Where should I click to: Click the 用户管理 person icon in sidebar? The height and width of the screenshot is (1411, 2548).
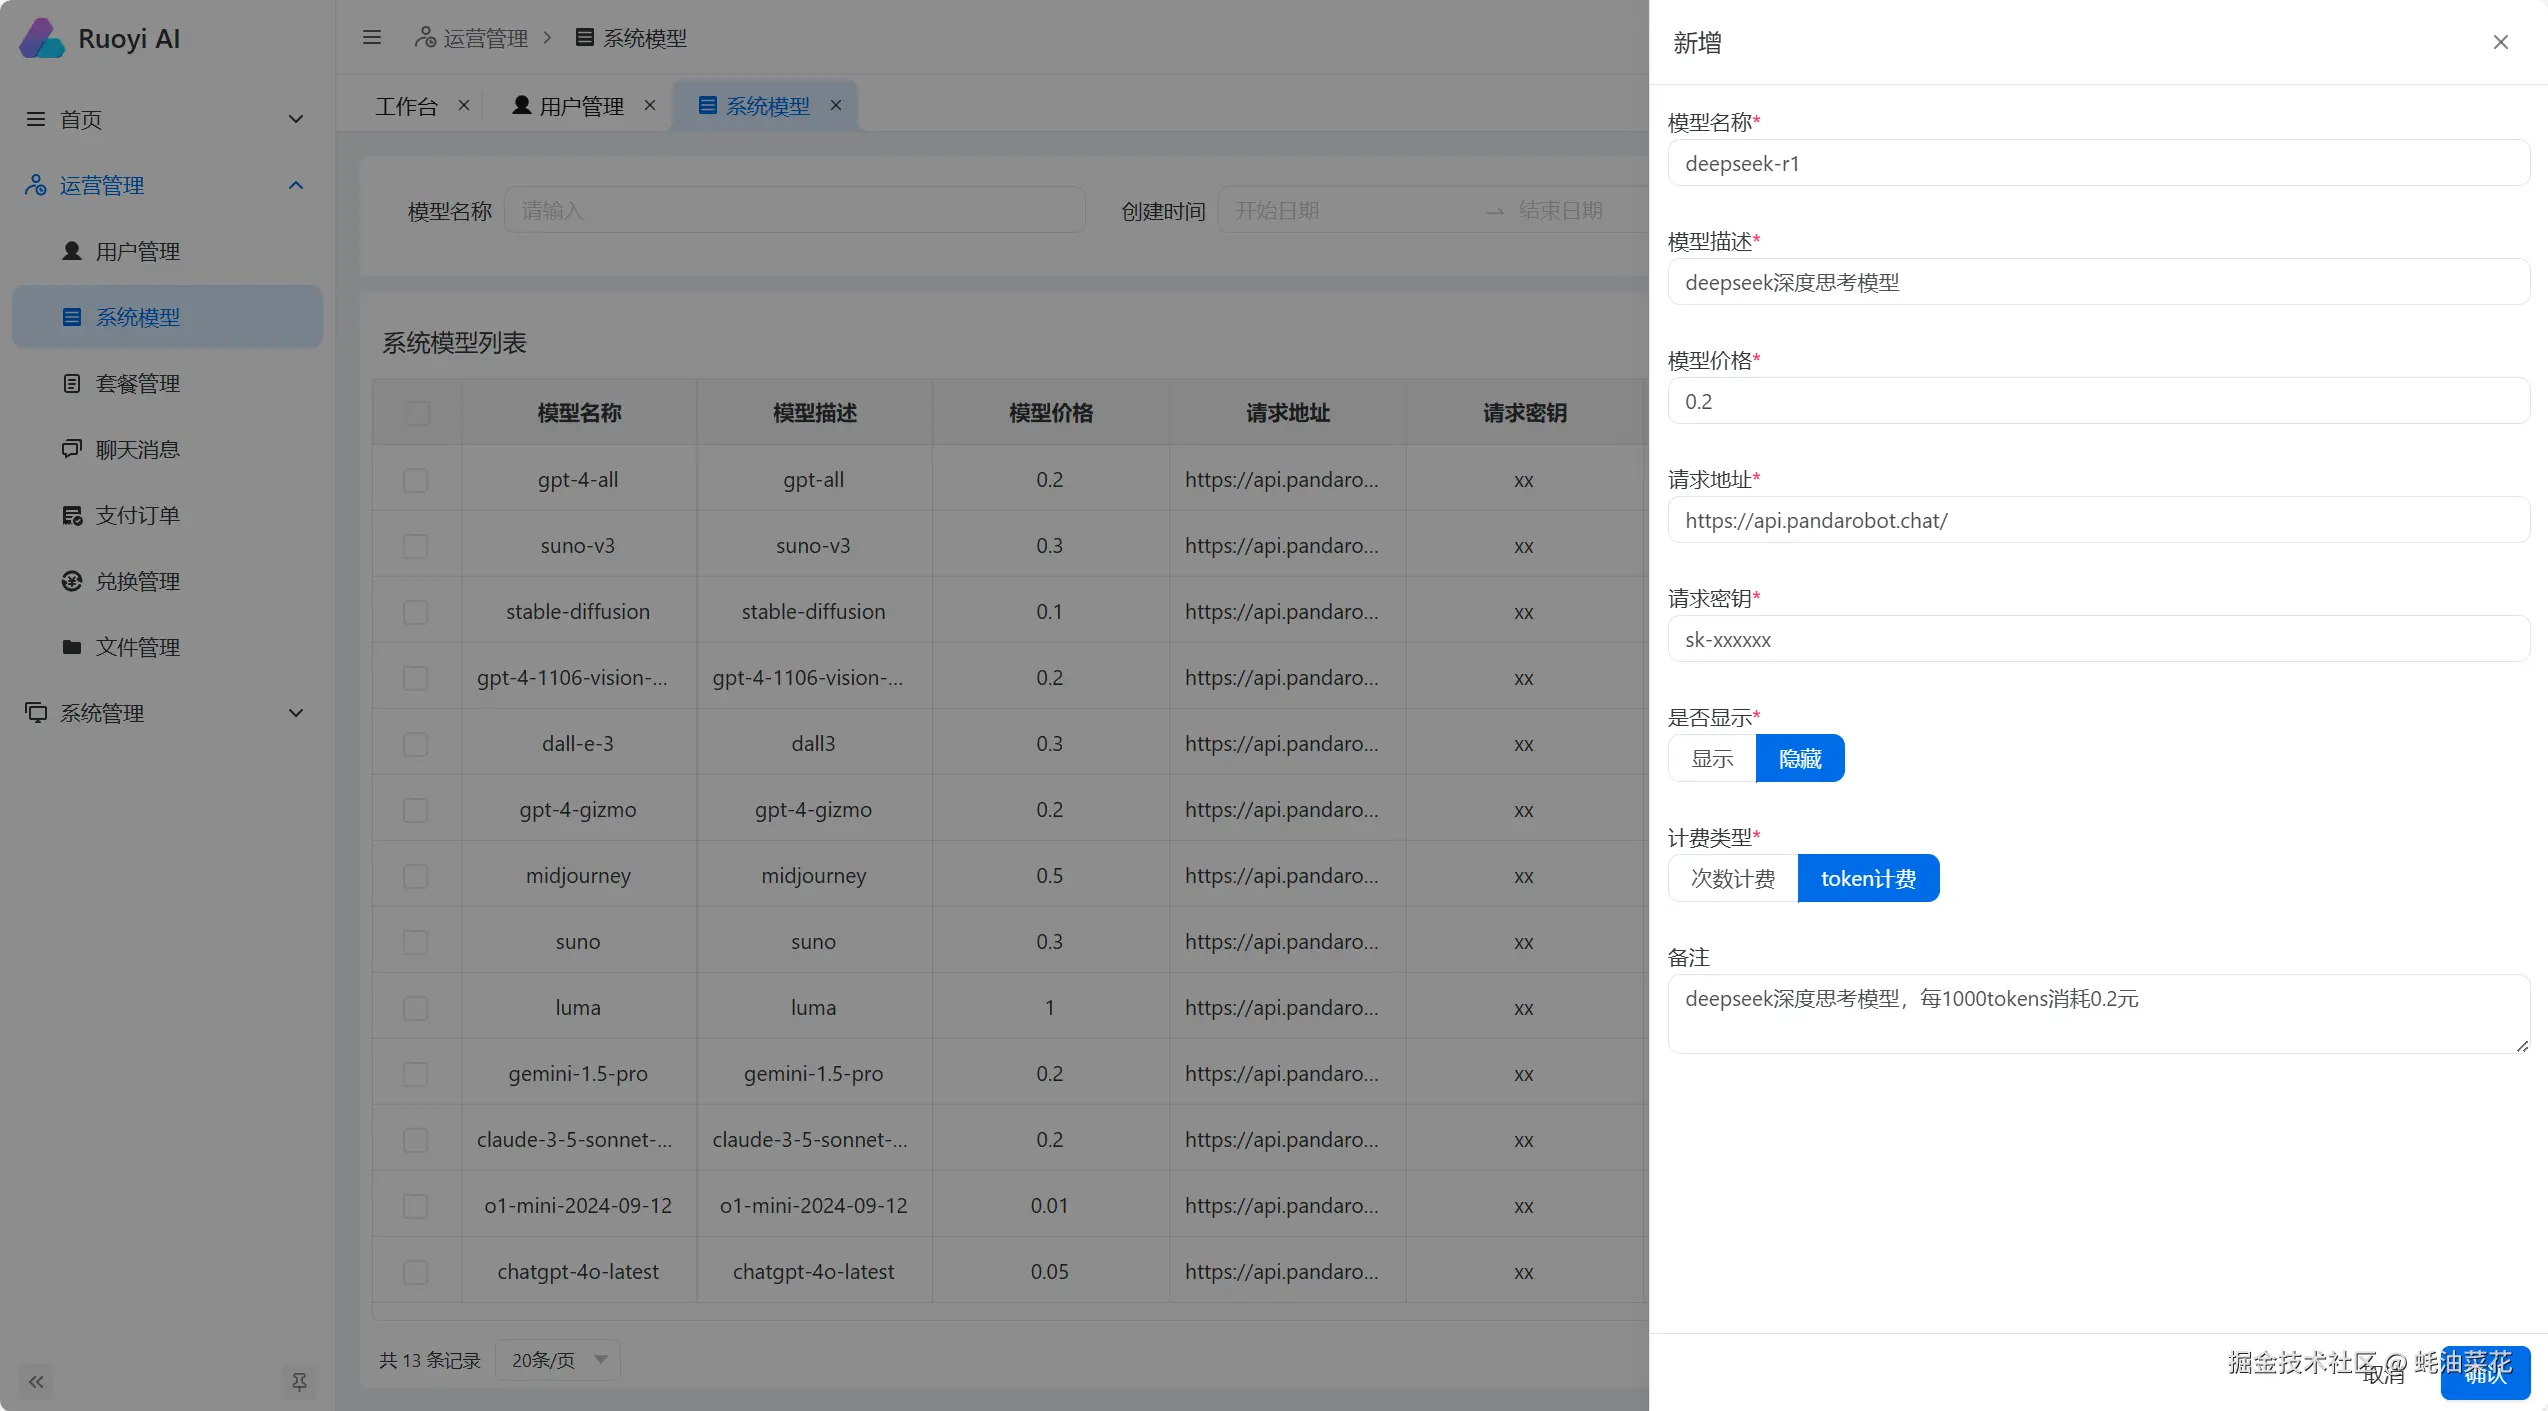(72, 251)
